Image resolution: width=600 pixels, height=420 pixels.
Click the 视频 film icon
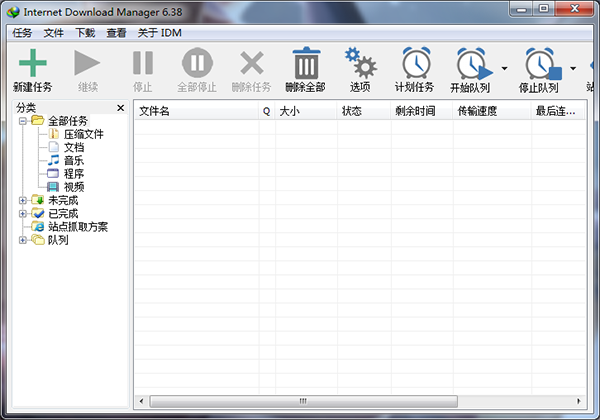53,187
